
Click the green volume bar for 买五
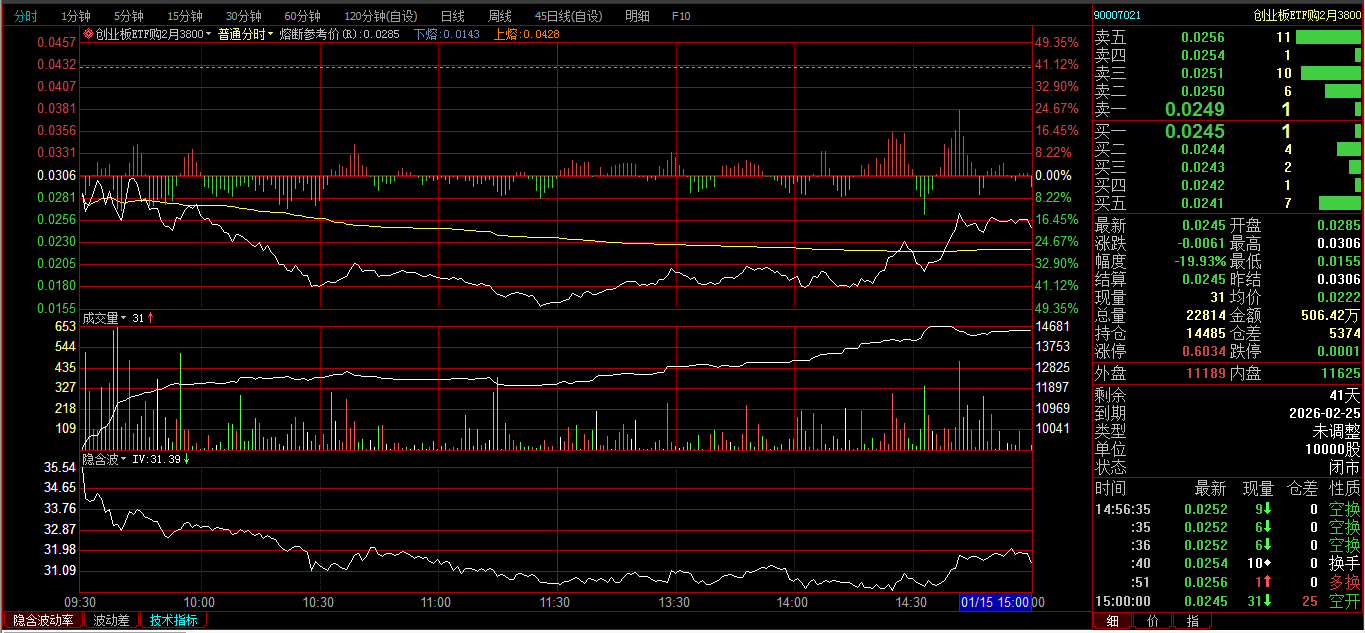(x=1340, y=203)
